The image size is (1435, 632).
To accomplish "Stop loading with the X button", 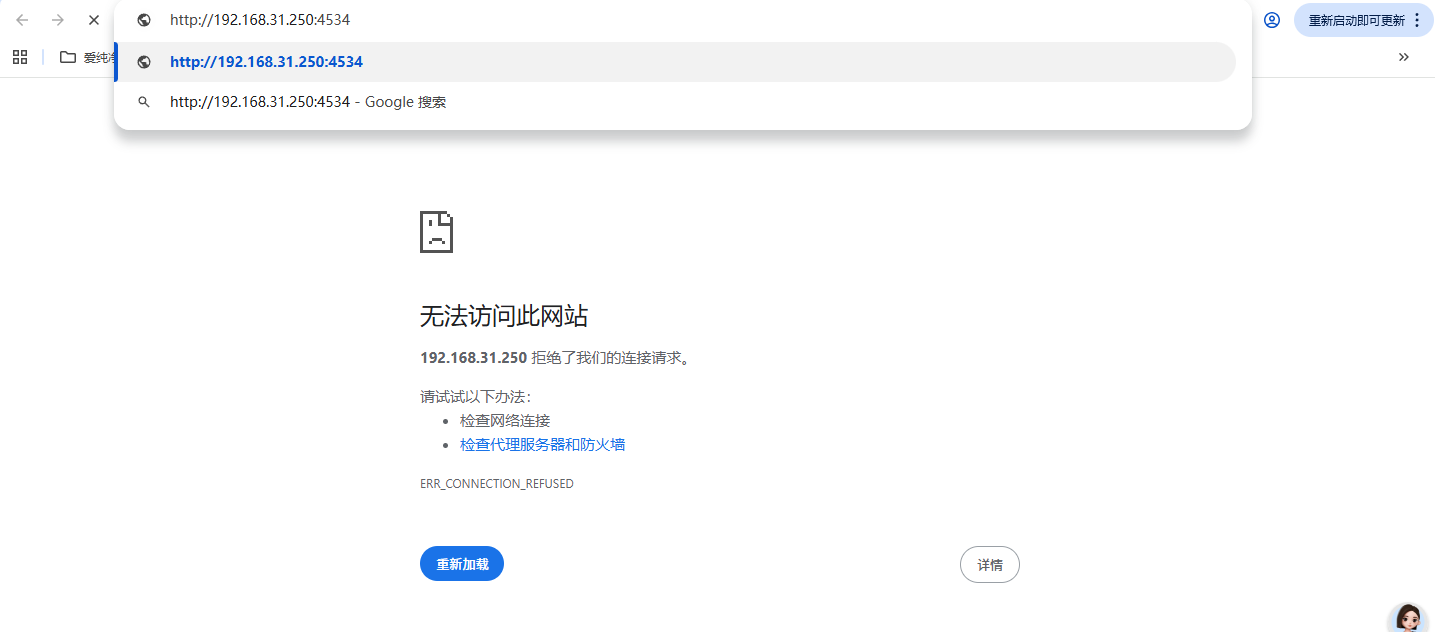I will (x=94, y=20).
